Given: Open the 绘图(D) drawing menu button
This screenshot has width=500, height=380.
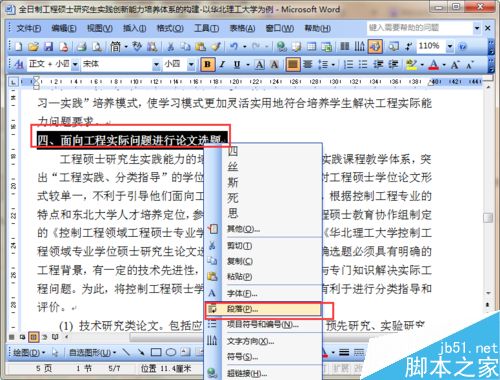Looking at the screenshot, I should tap(29, 352).
